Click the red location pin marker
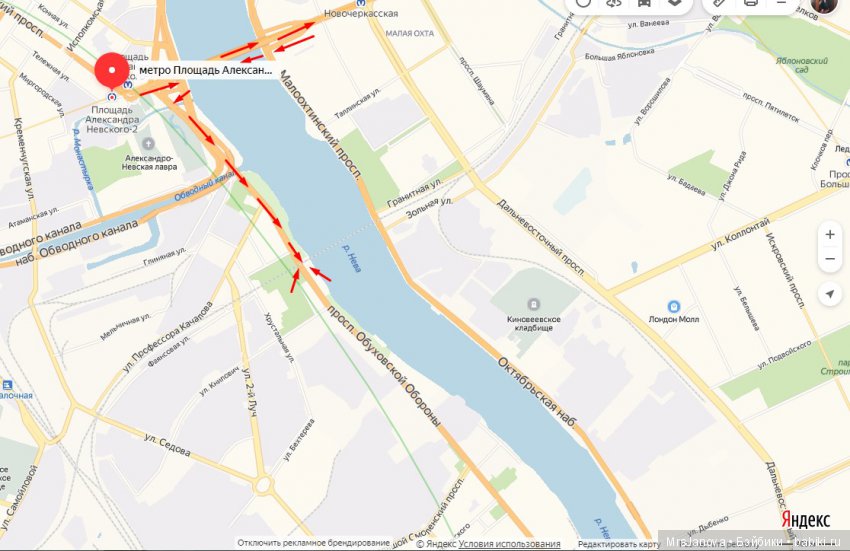The width and height of the screenshot is (850, 551). [x=112, y=71]
